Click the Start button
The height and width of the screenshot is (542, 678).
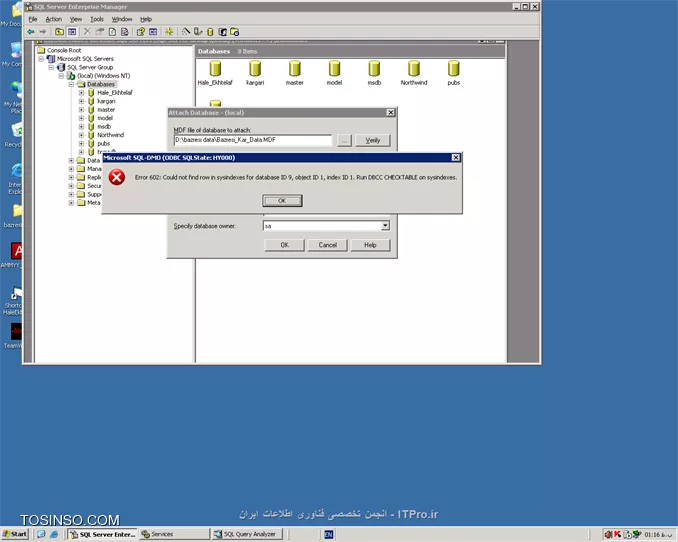point(15,534)
